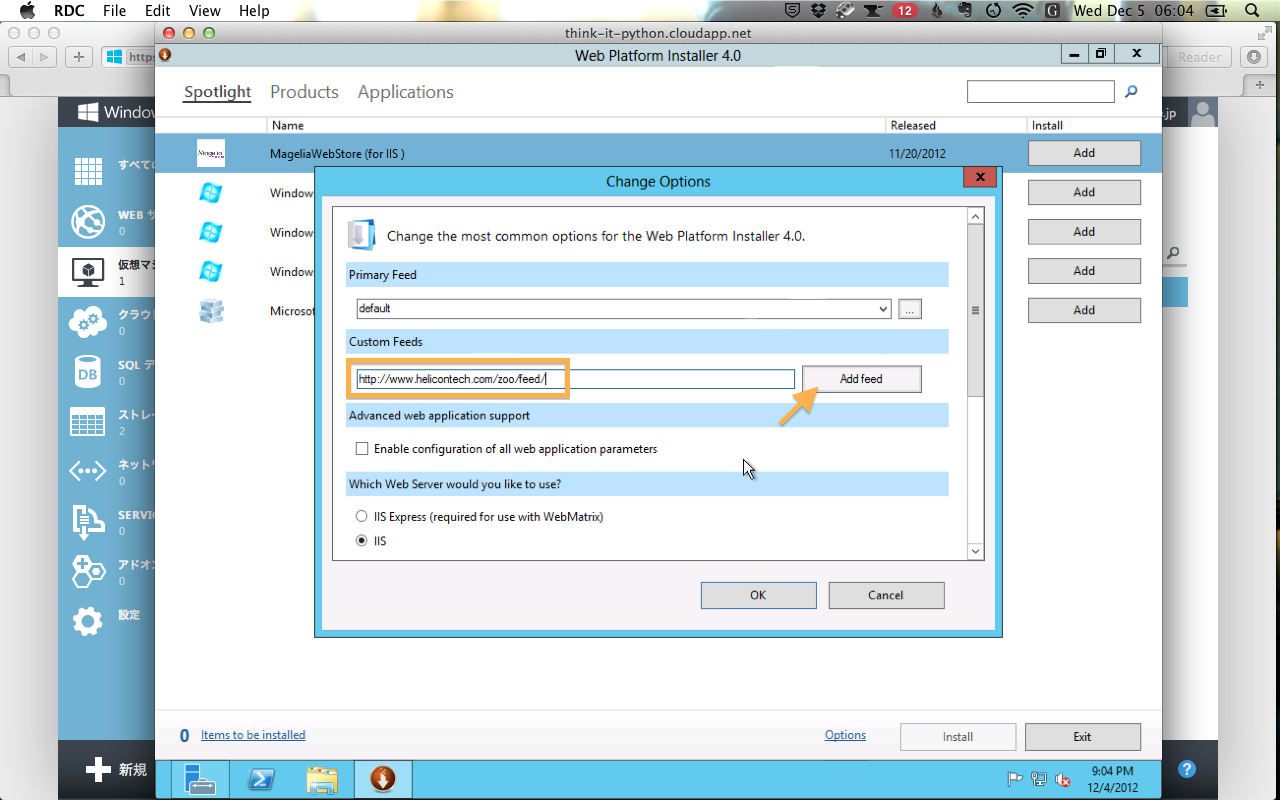Click the magnifier search icon
1280x800 pixels.
point(1131,92)
